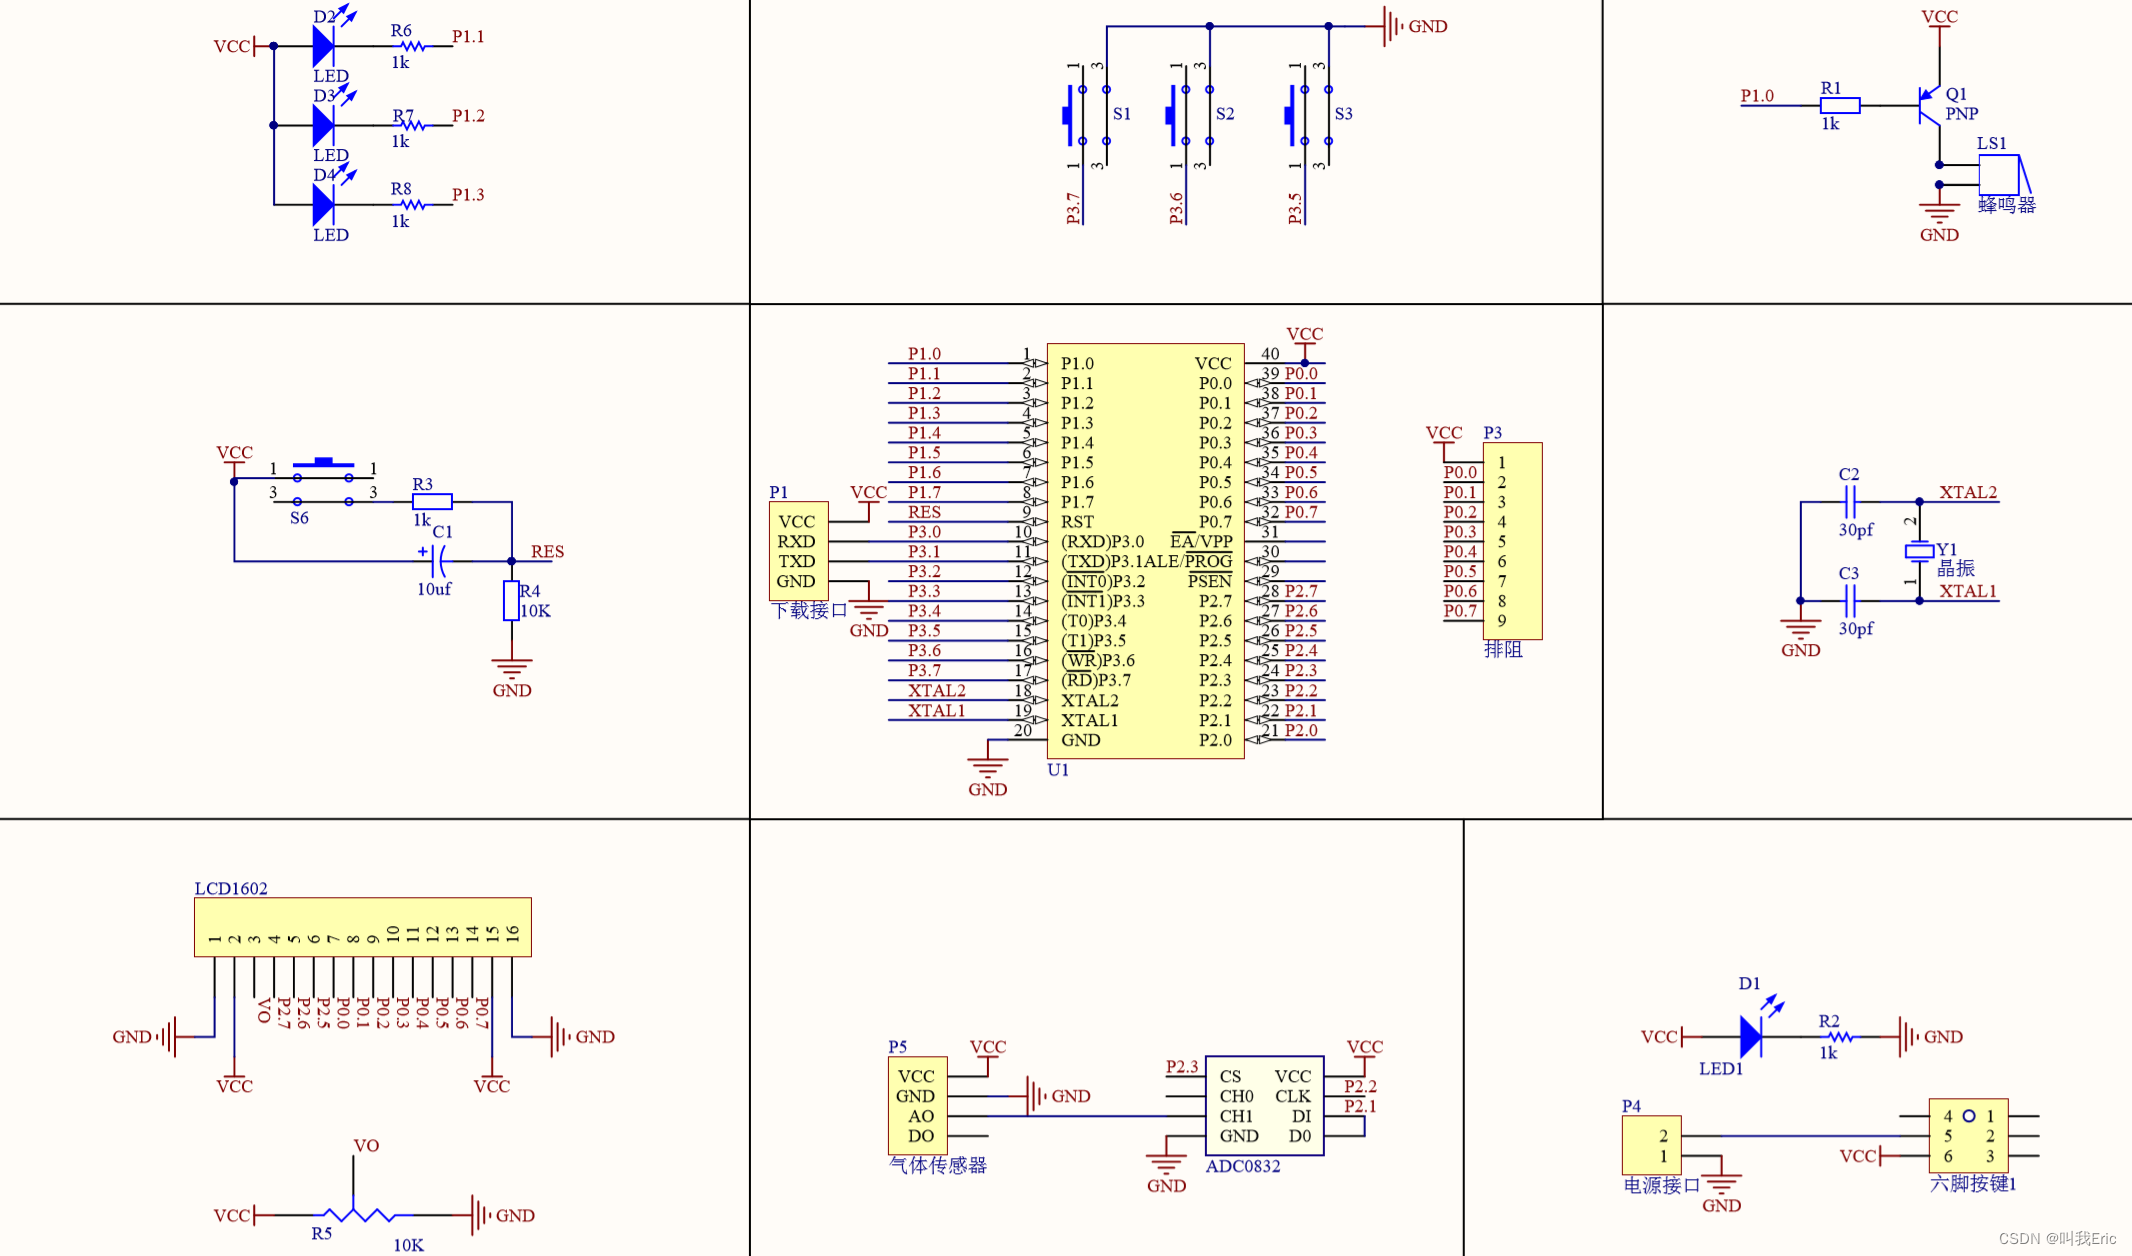The image size is (2132, 1256).
Task: Click the D1 power LED symbol
Action: (1751, 1036)
